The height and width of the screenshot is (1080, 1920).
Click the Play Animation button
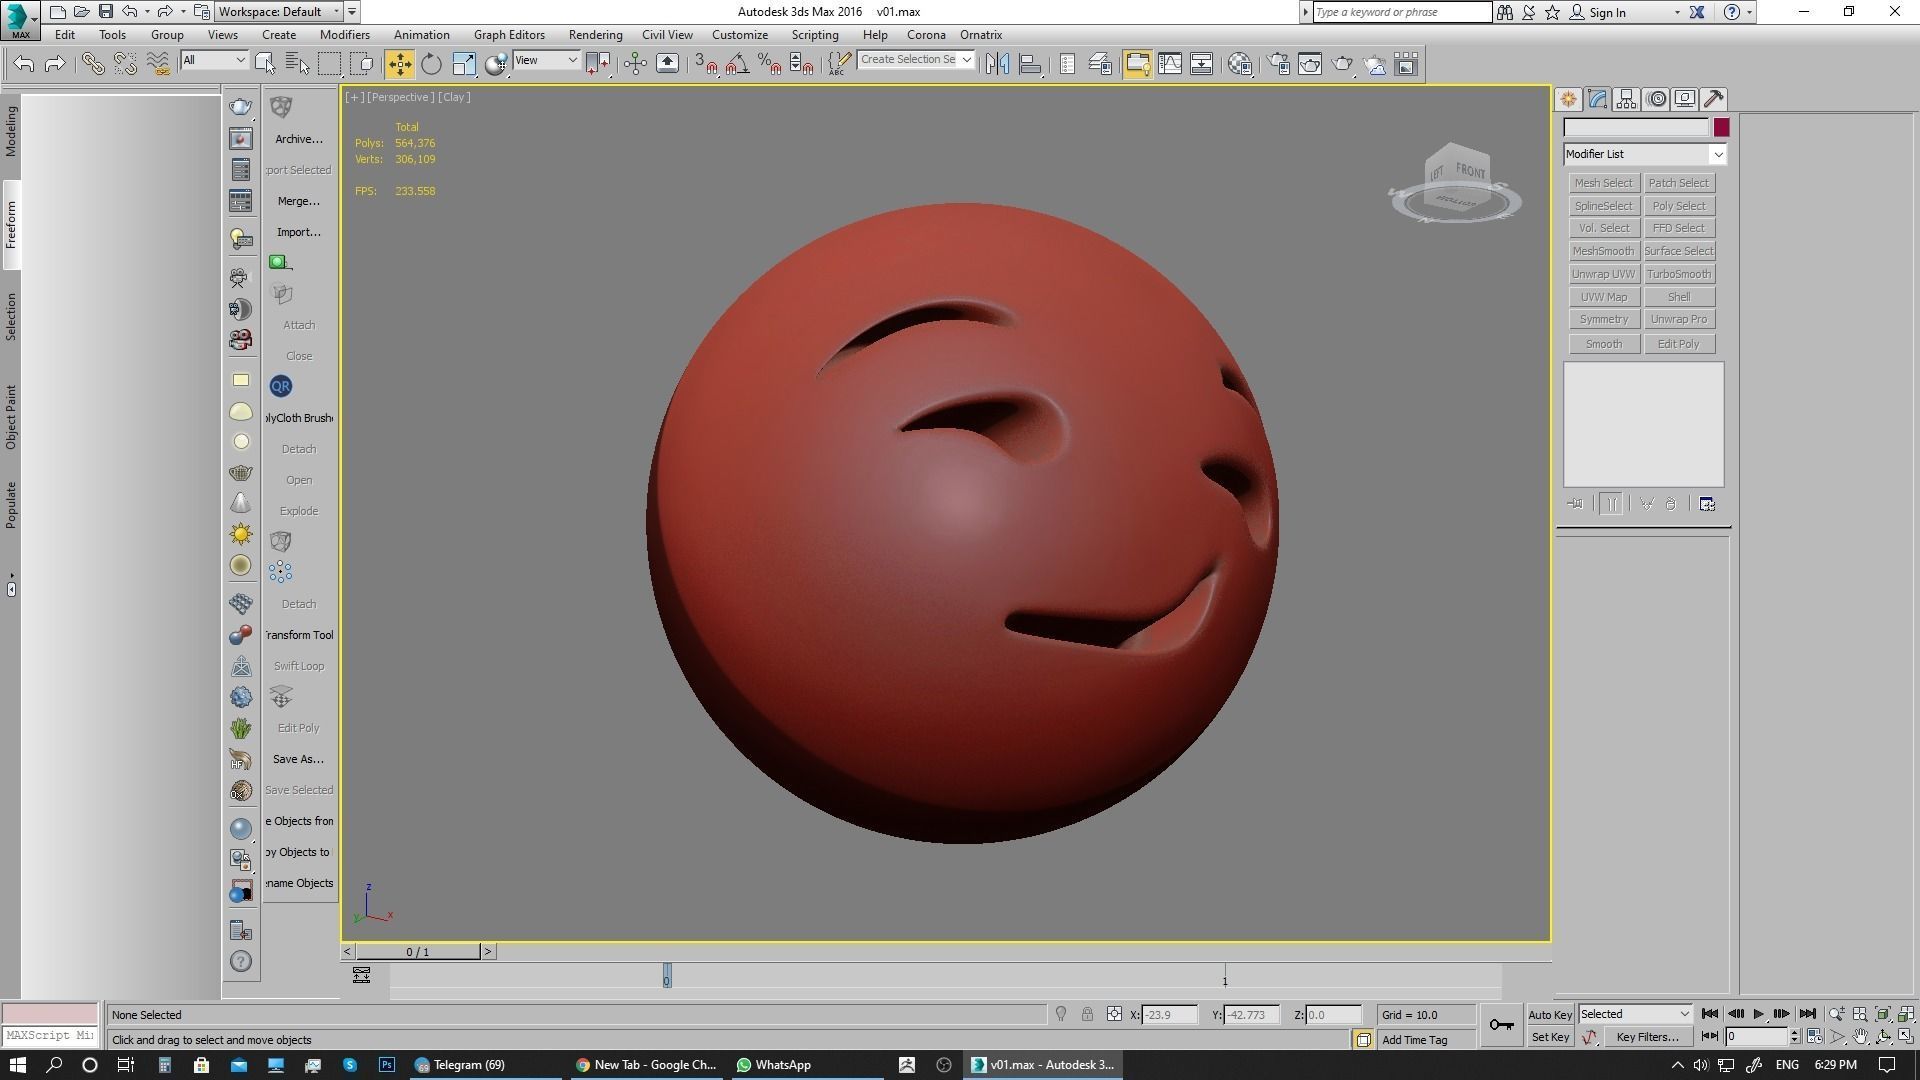pos(1758,1014)
